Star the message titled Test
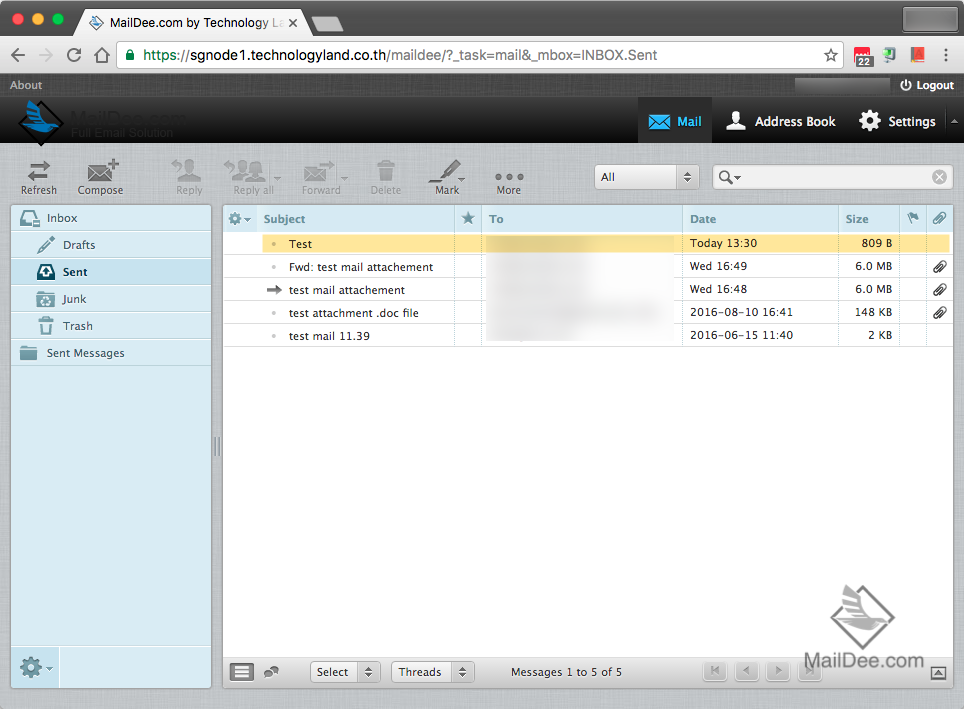 [466, 243]
